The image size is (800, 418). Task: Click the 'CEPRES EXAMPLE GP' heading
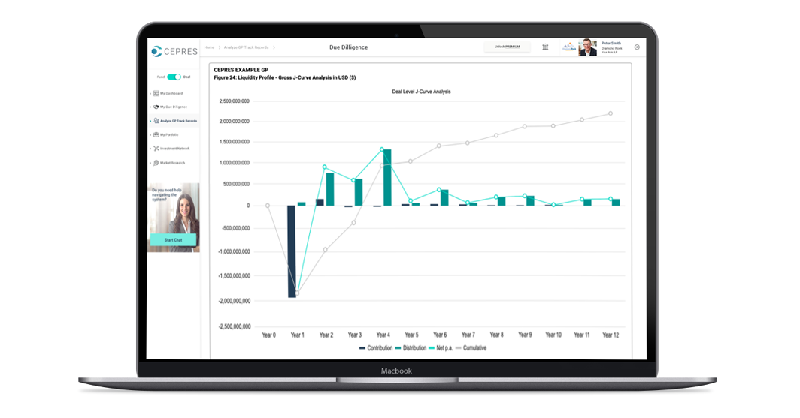[x=241, y=70]
